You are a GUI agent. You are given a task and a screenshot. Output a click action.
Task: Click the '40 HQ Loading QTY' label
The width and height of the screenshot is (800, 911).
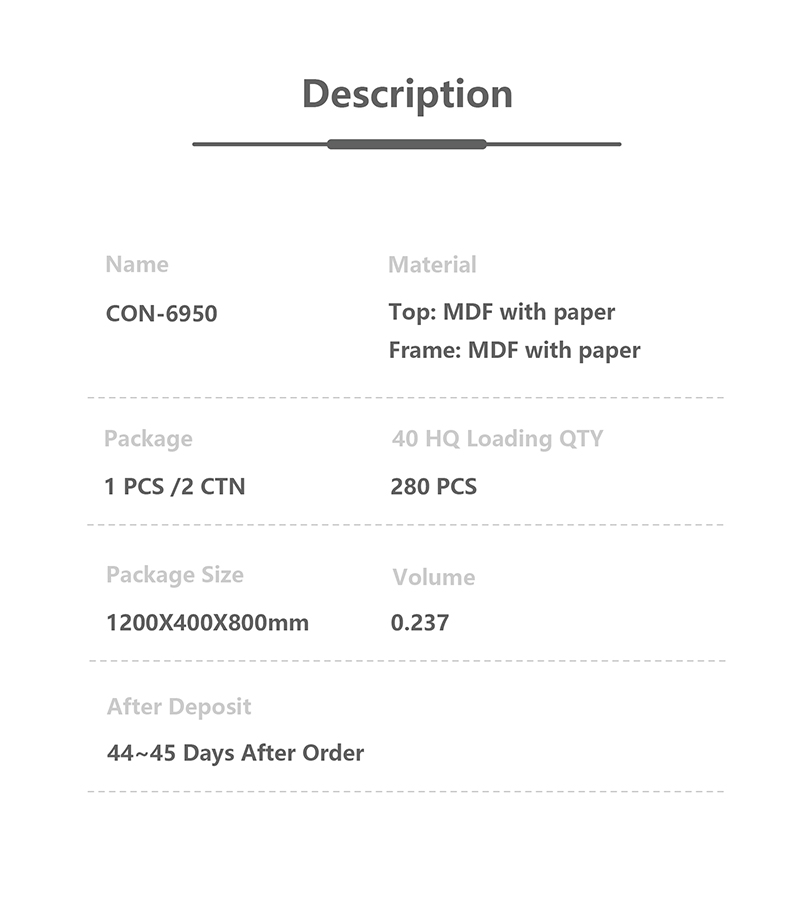coord(497,439)
